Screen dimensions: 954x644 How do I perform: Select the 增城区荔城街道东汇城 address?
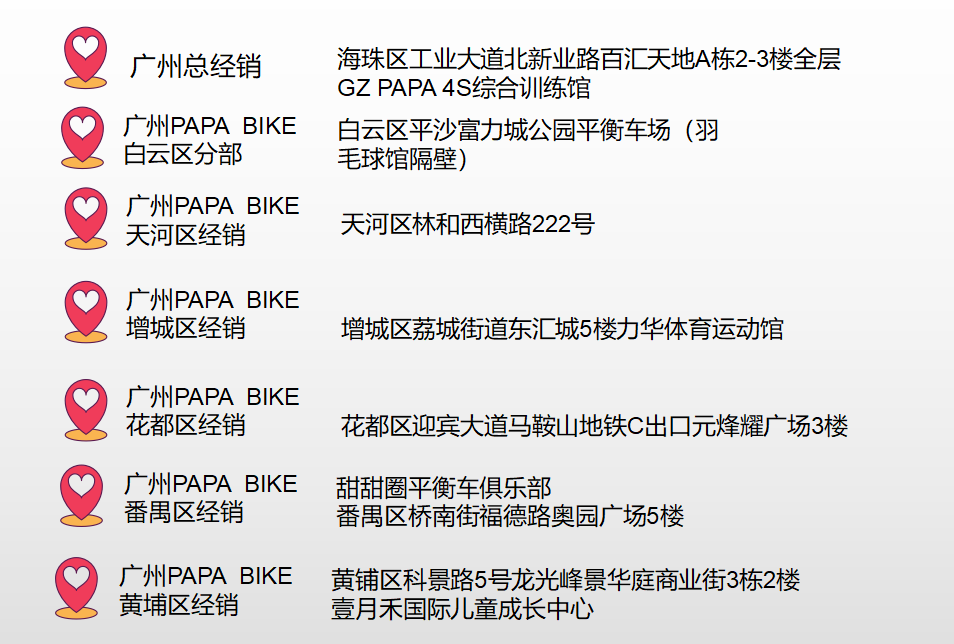coord(562,329)
